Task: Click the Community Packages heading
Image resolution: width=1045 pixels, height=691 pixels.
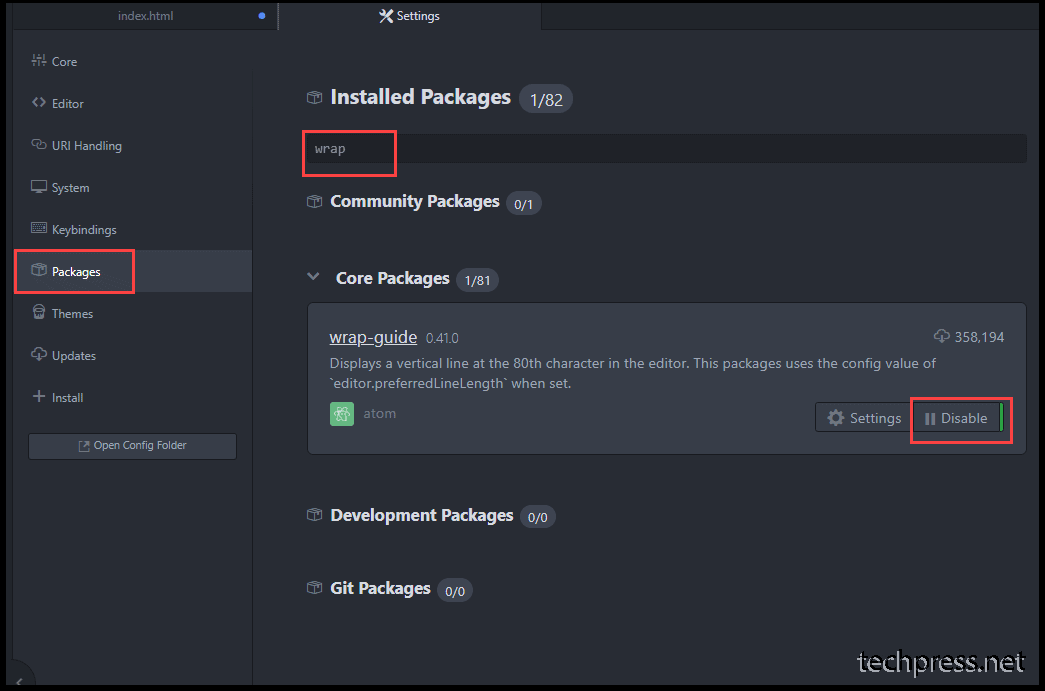Action: [415, 201]
